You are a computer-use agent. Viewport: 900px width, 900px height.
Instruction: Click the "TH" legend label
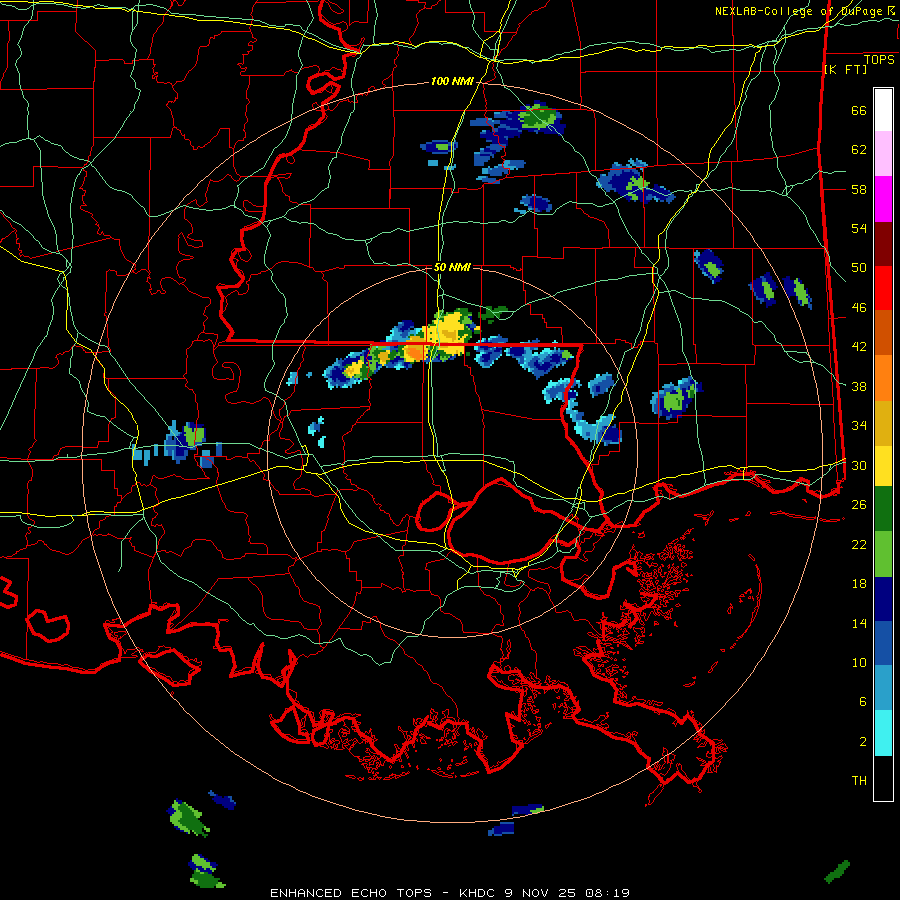pyautogui.click(x=859, y=781)
